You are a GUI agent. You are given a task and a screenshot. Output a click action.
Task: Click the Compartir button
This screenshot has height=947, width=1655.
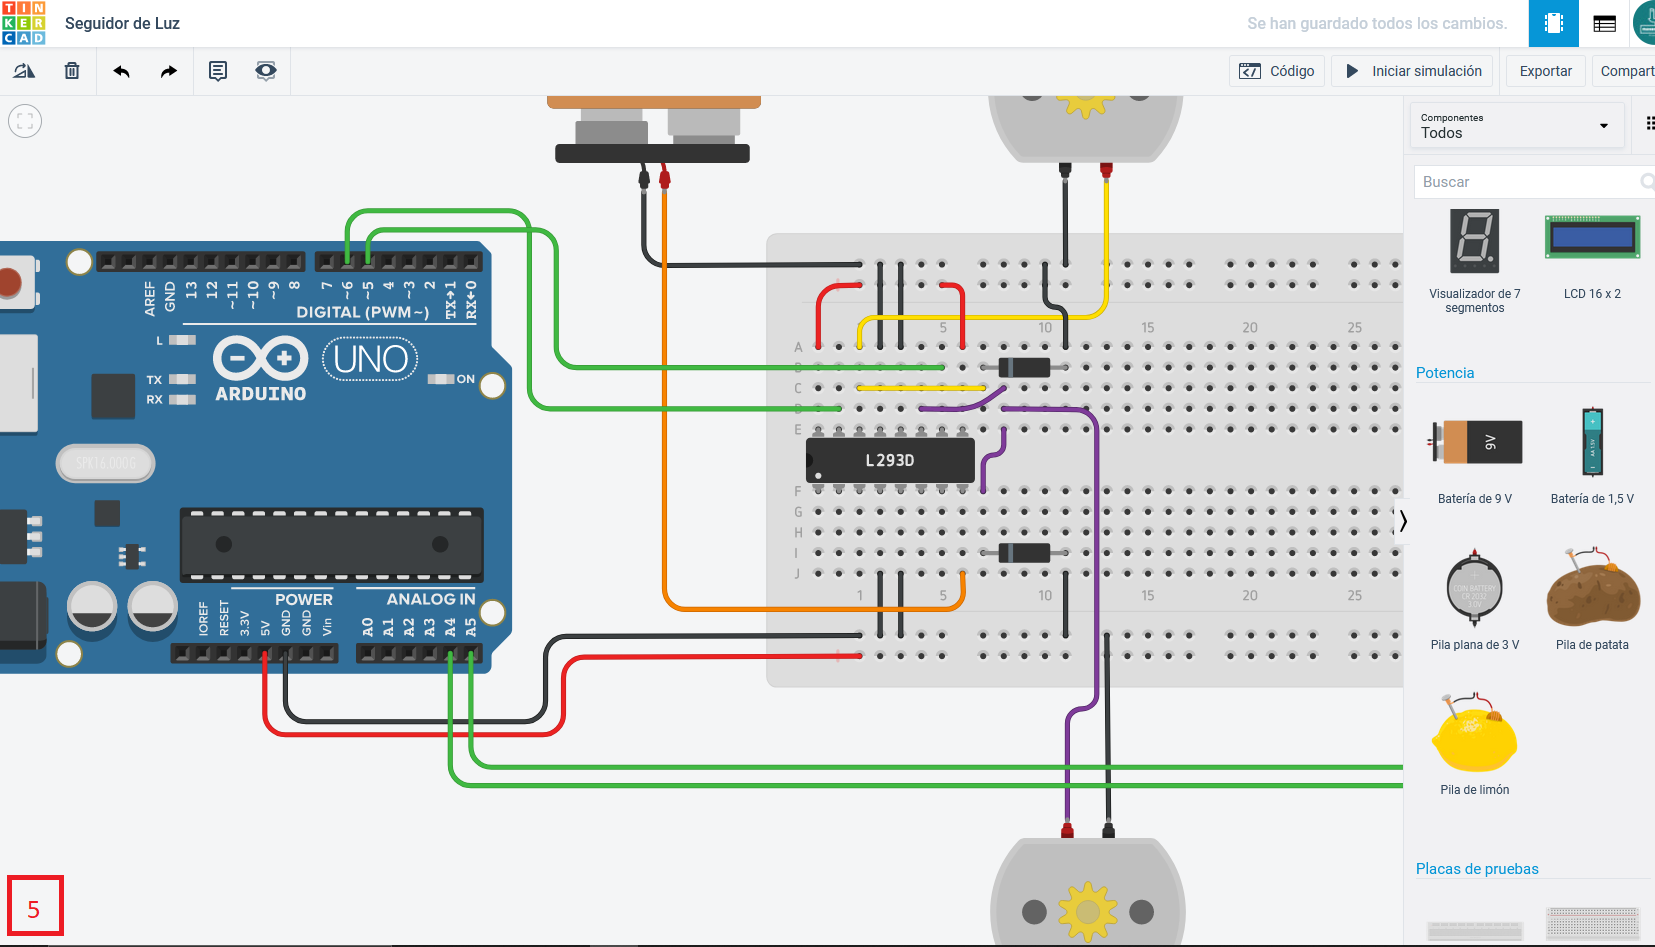pos(1624,71)
